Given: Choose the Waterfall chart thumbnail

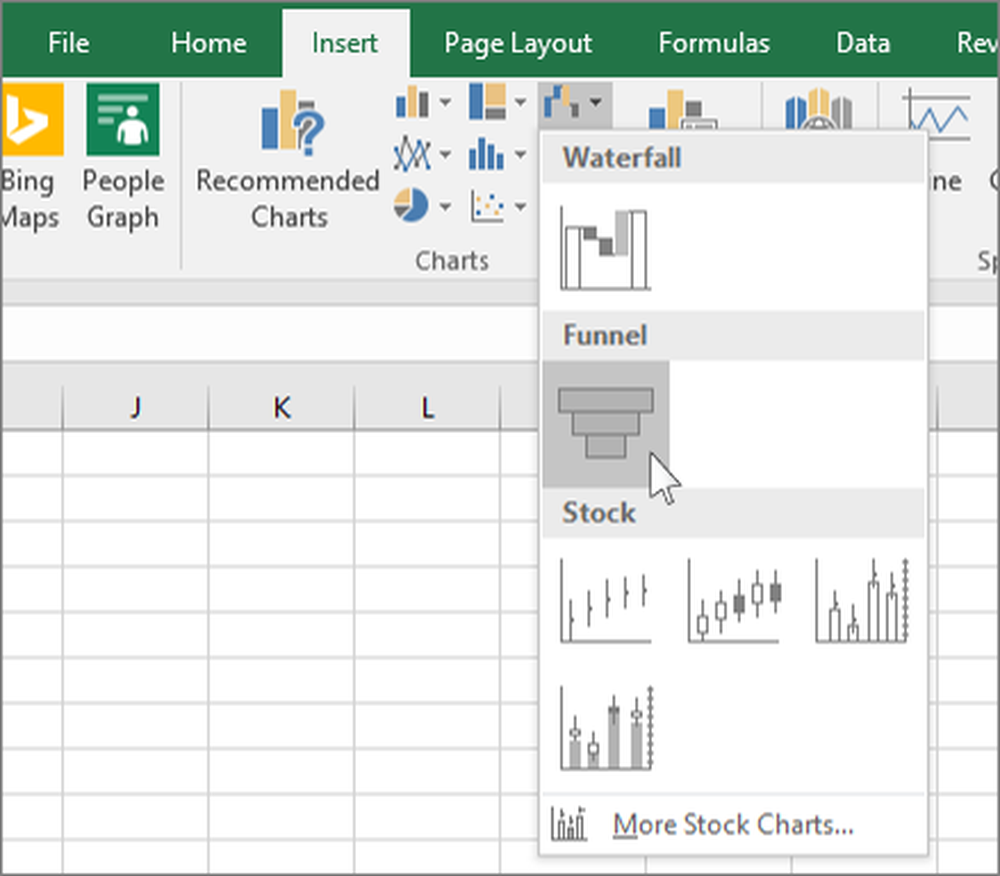Looking at the screenshot, I should click(605, 249).
